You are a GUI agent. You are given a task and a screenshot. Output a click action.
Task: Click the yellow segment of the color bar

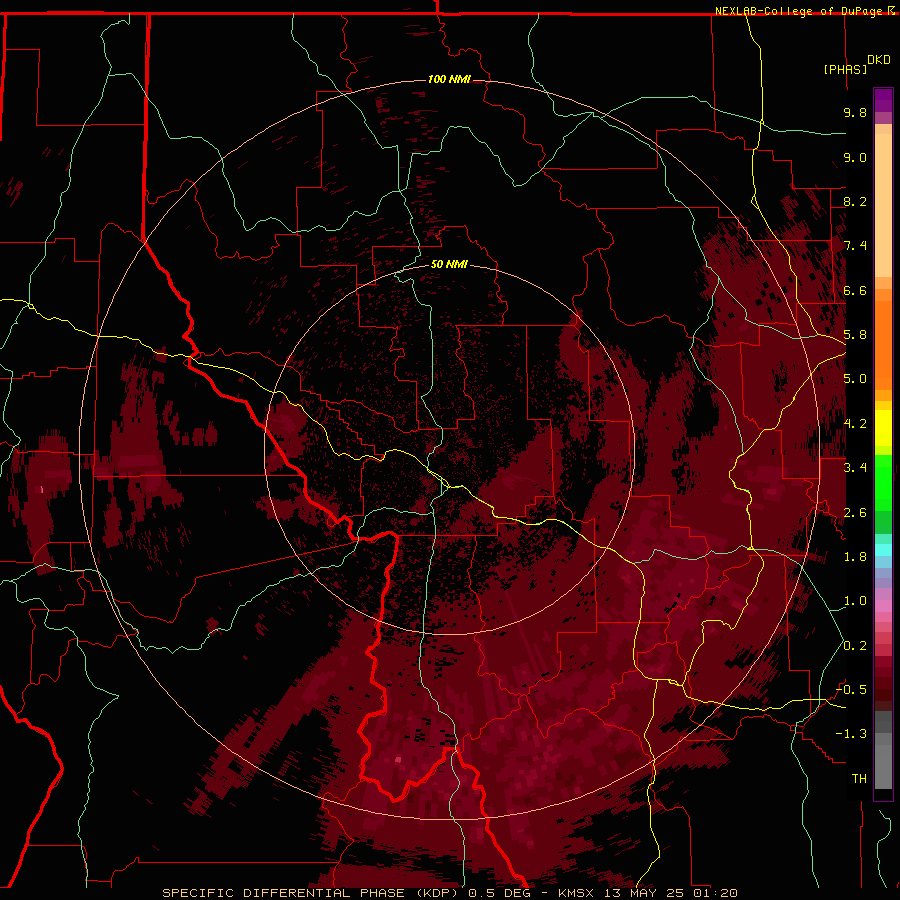[x=883, y=428]
